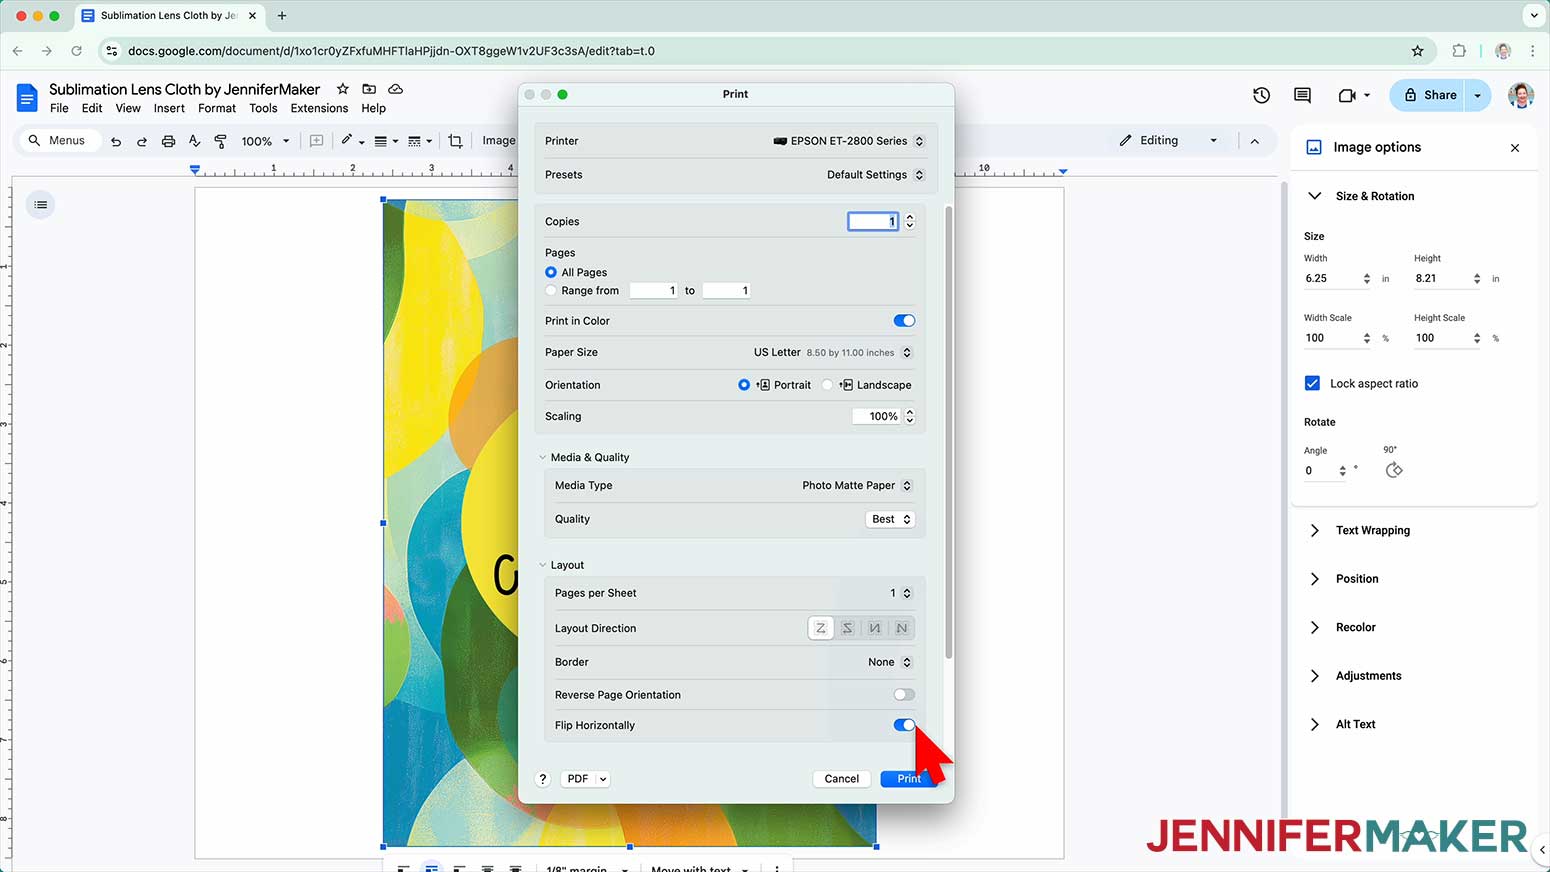Star the document
1550x872 pixels.
[x=343, y=89]
